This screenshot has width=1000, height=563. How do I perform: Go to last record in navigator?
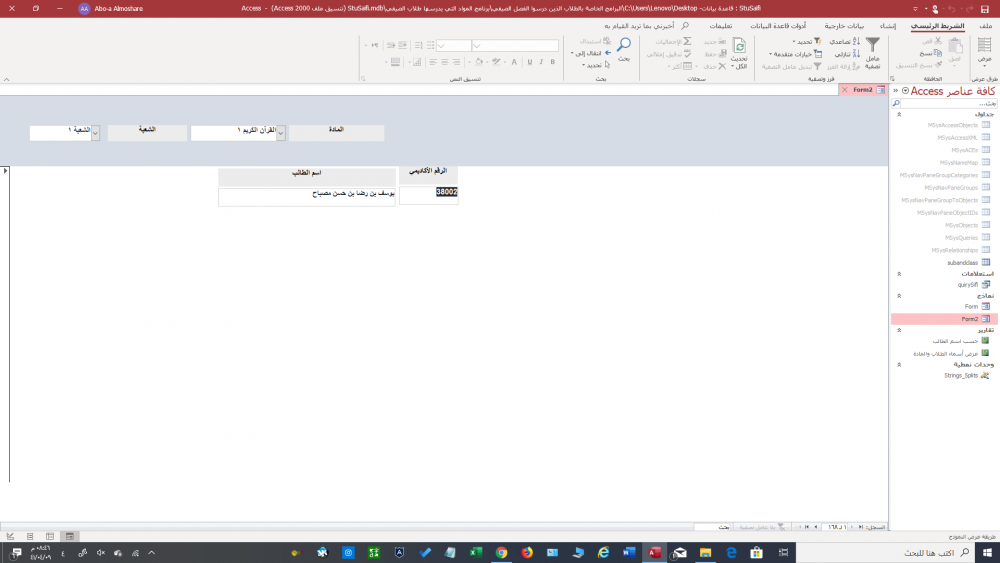click(807, 527)
